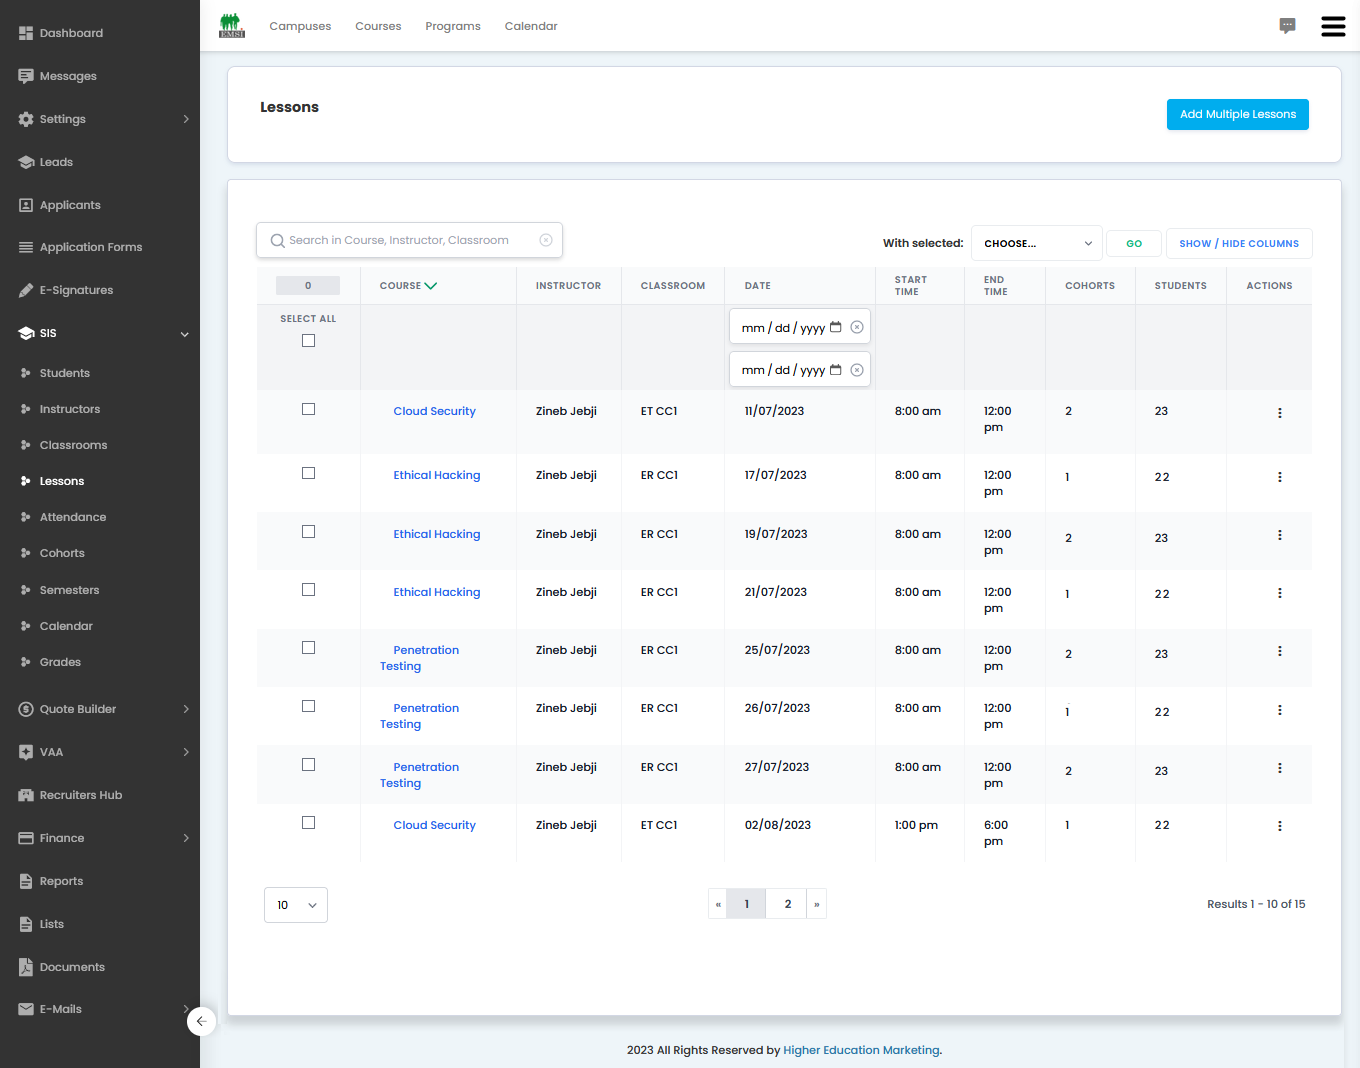Image resolution: width=1360 pixels, height=1068 pixels.
Task: Select the 17/07/2023 Ethical Hacking lesson checkbox
Action: tap(308, 474)
